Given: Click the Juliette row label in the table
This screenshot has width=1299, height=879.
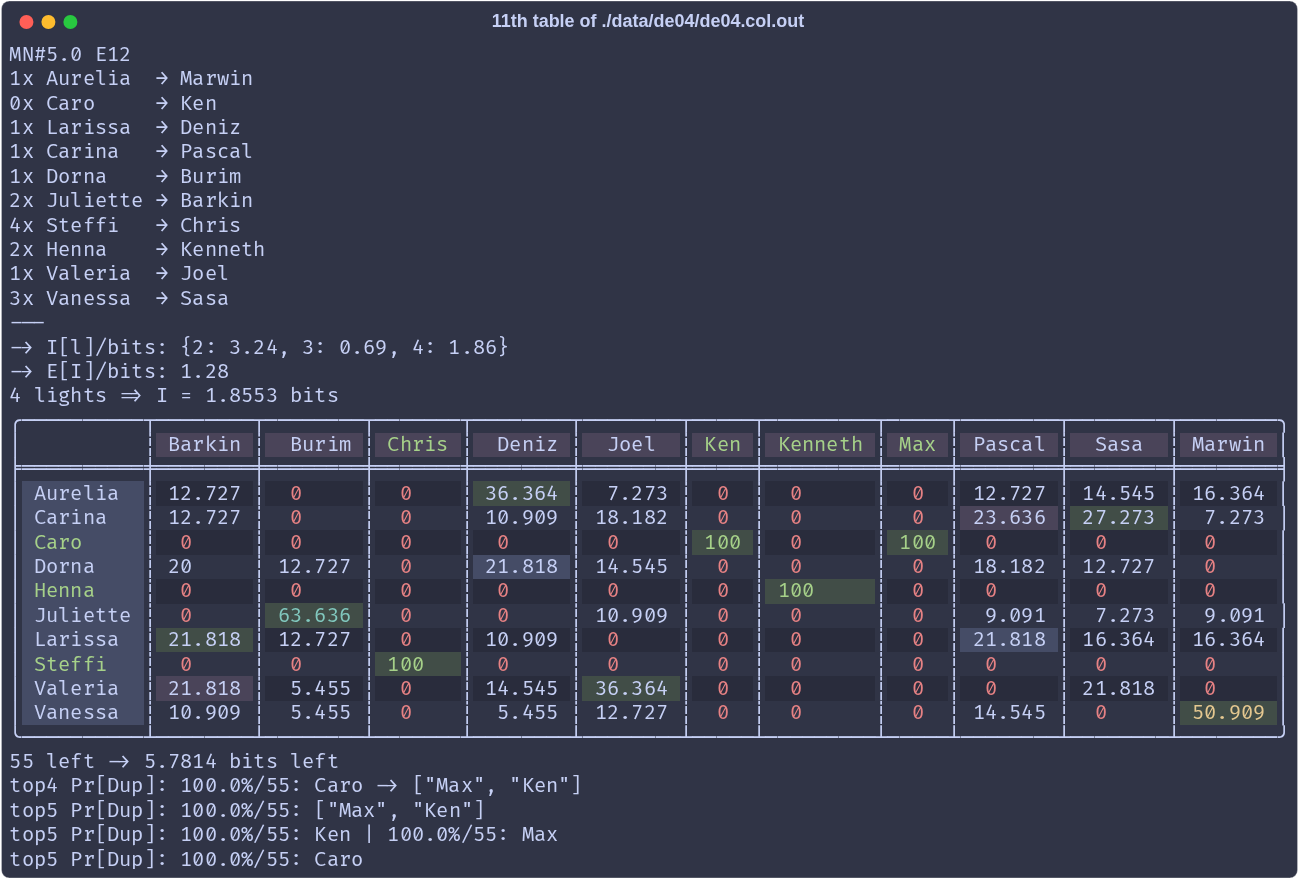Looking at the screenshot, I should (82, 615).
